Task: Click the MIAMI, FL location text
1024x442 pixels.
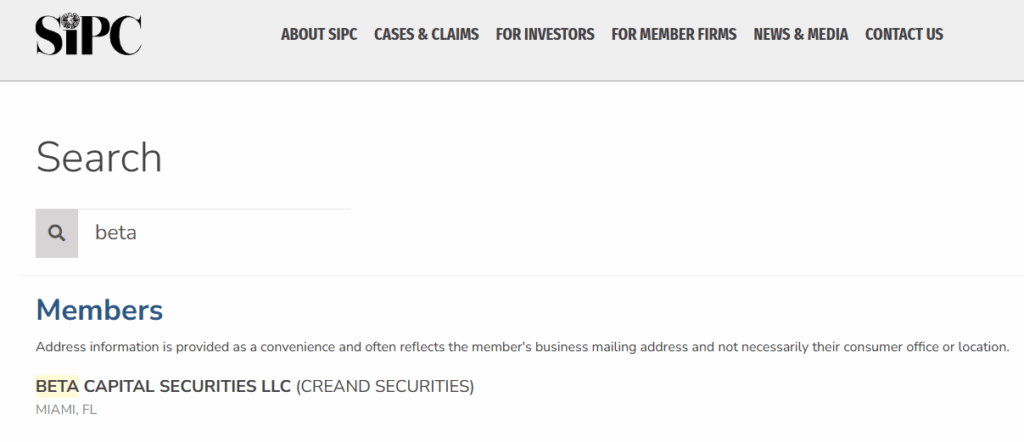Action: 66,409
